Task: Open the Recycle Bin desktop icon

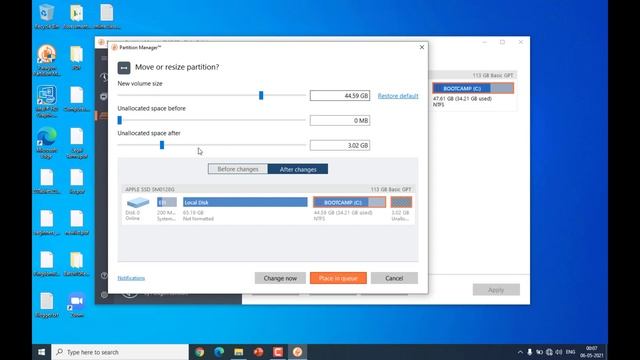Action: [47, 16]
